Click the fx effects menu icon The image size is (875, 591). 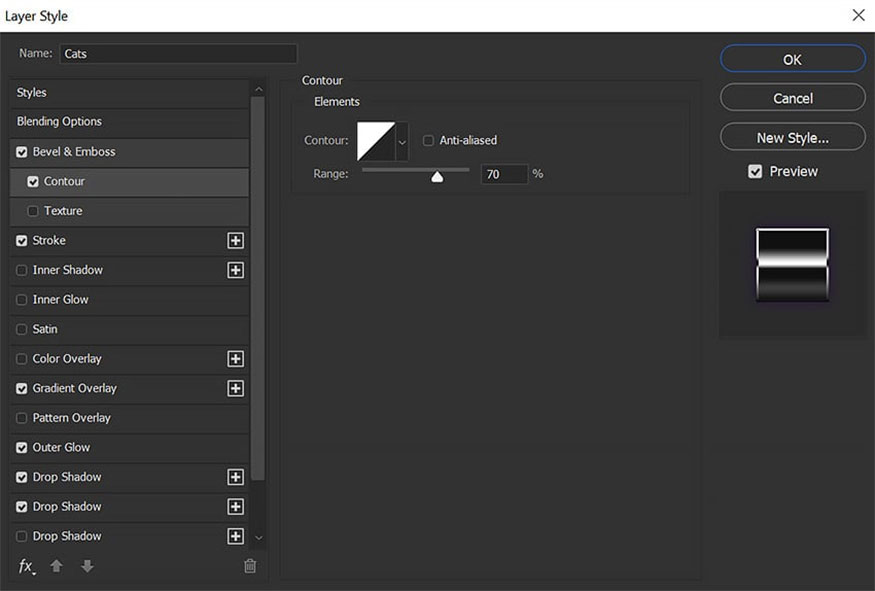26,566
